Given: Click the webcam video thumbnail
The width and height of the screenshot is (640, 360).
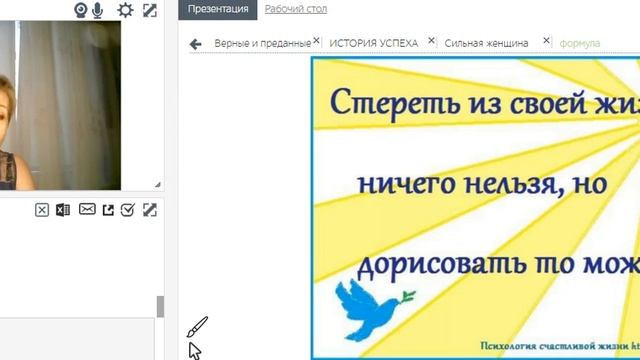Looking at the screenshot, I should click(60, 105).
